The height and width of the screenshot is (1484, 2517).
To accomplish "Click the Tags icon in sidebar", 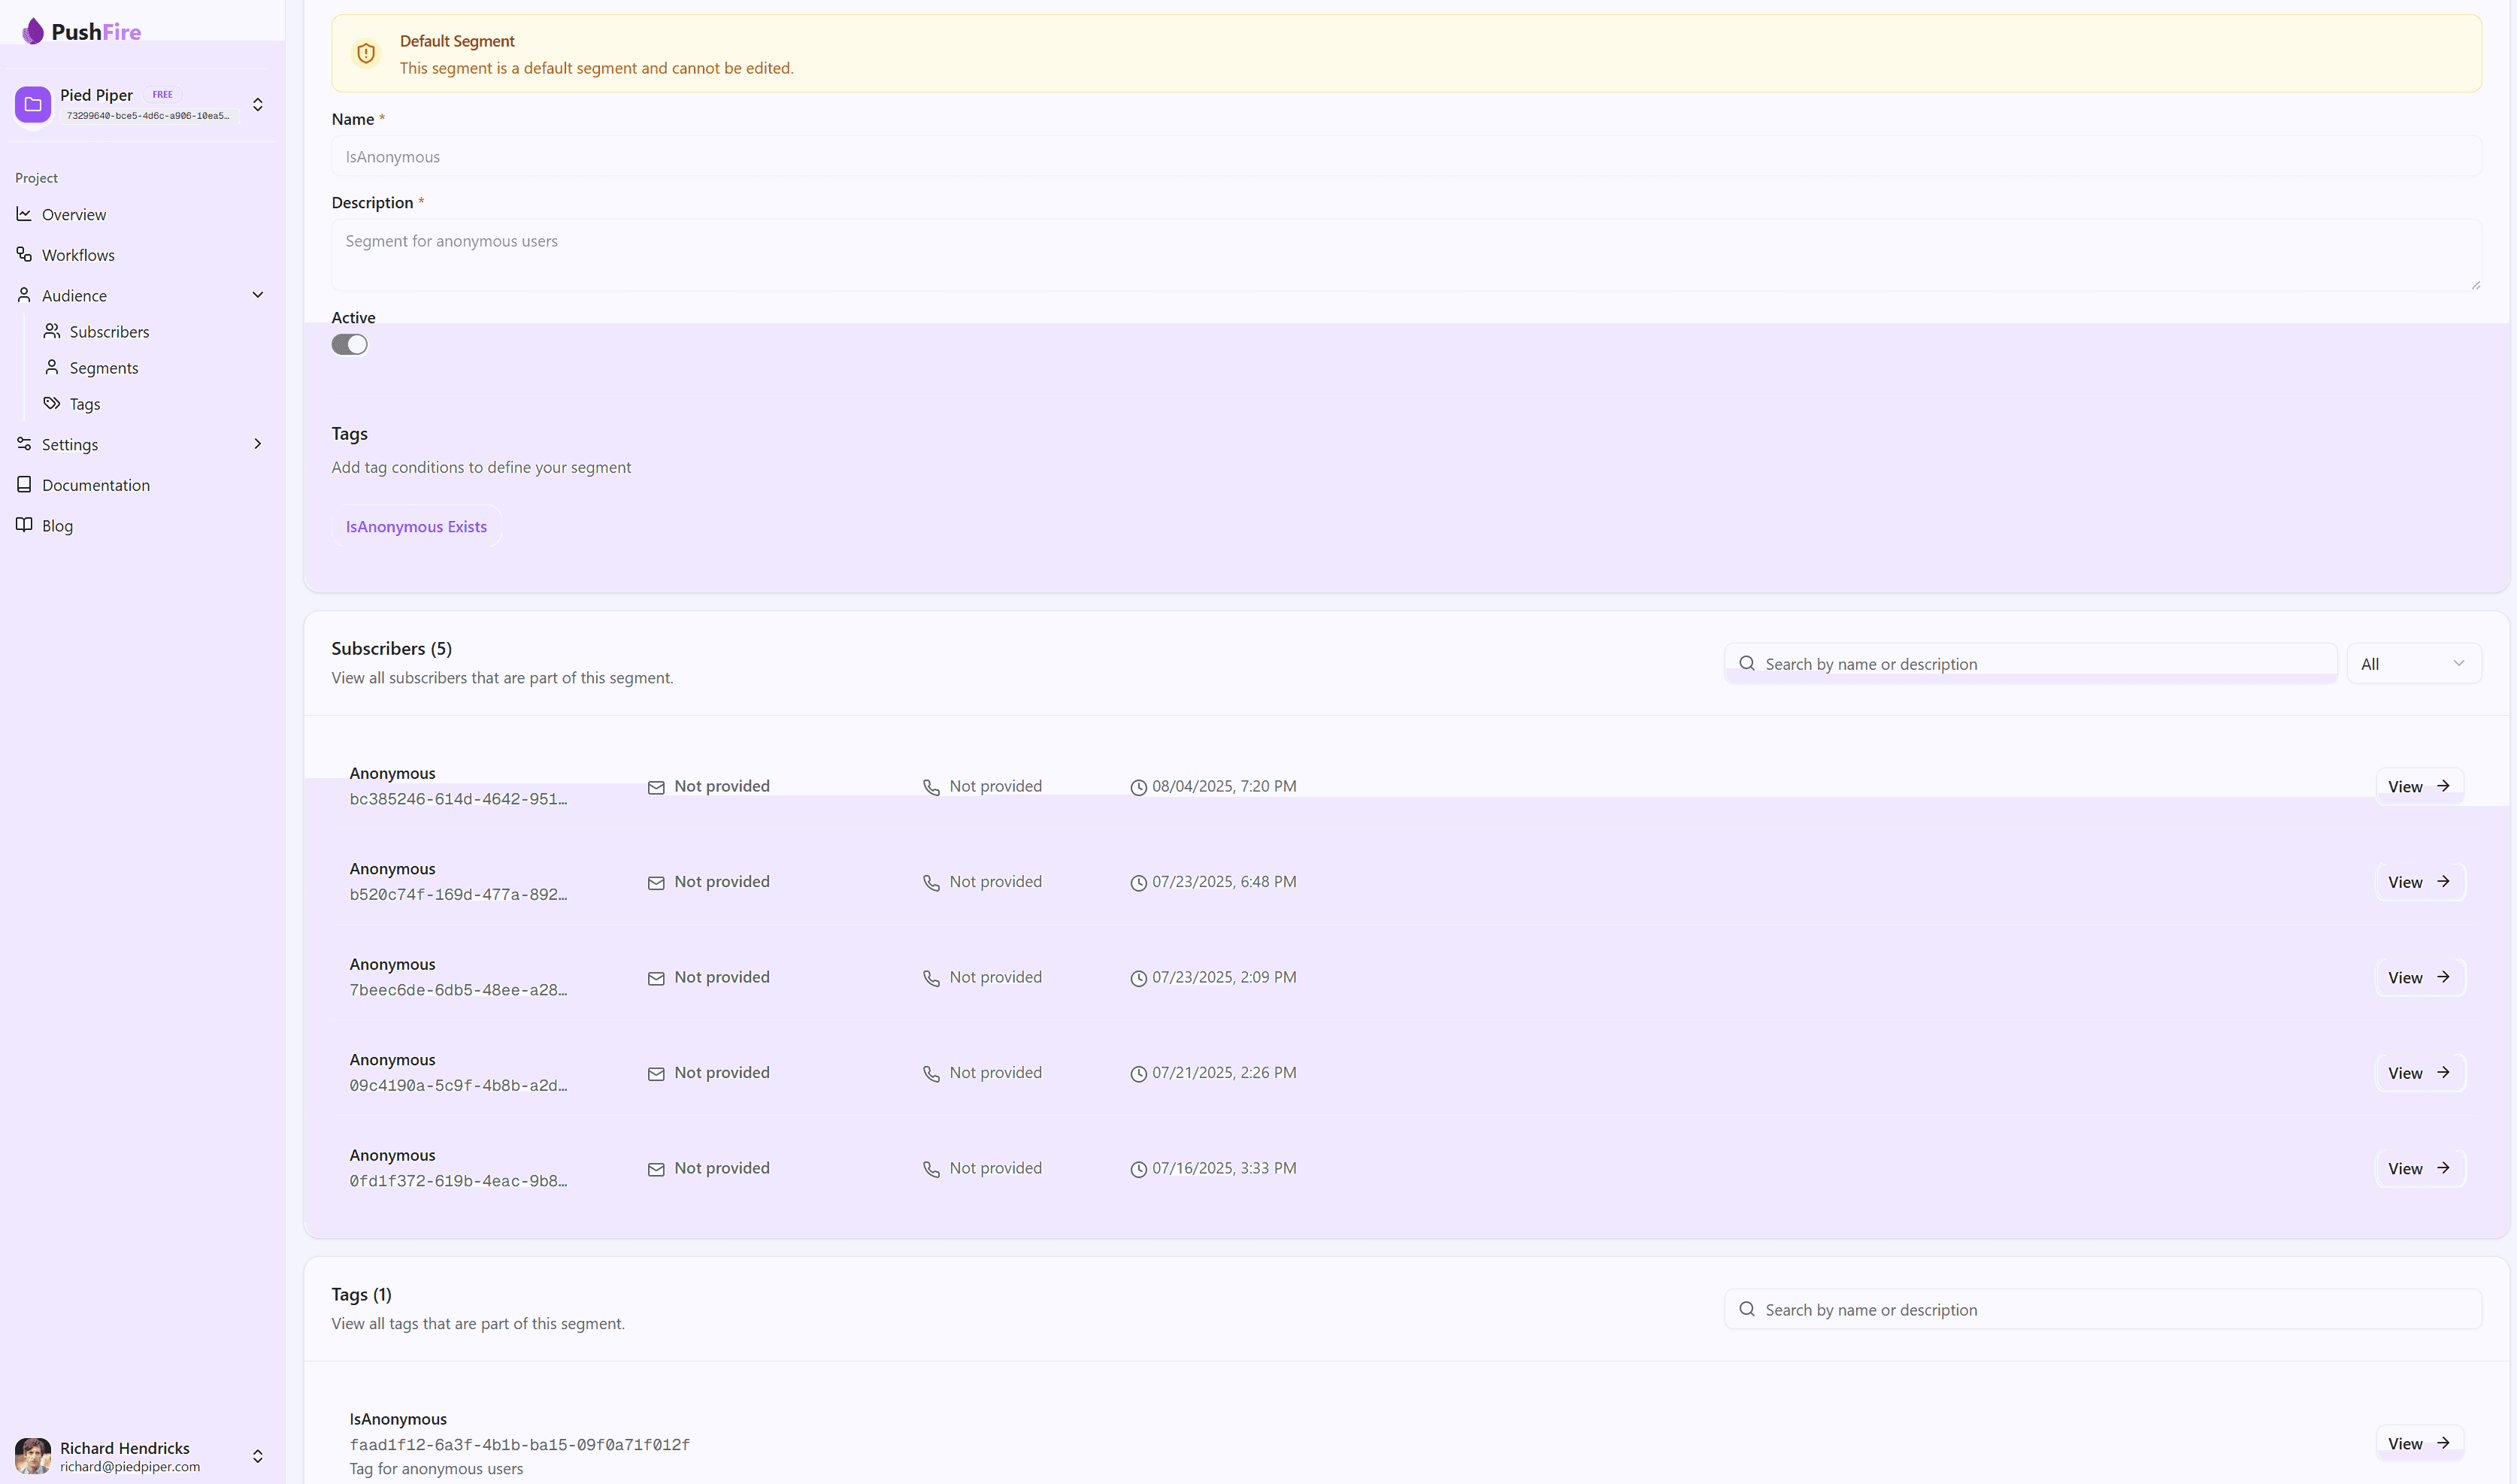I will point(52,403).
